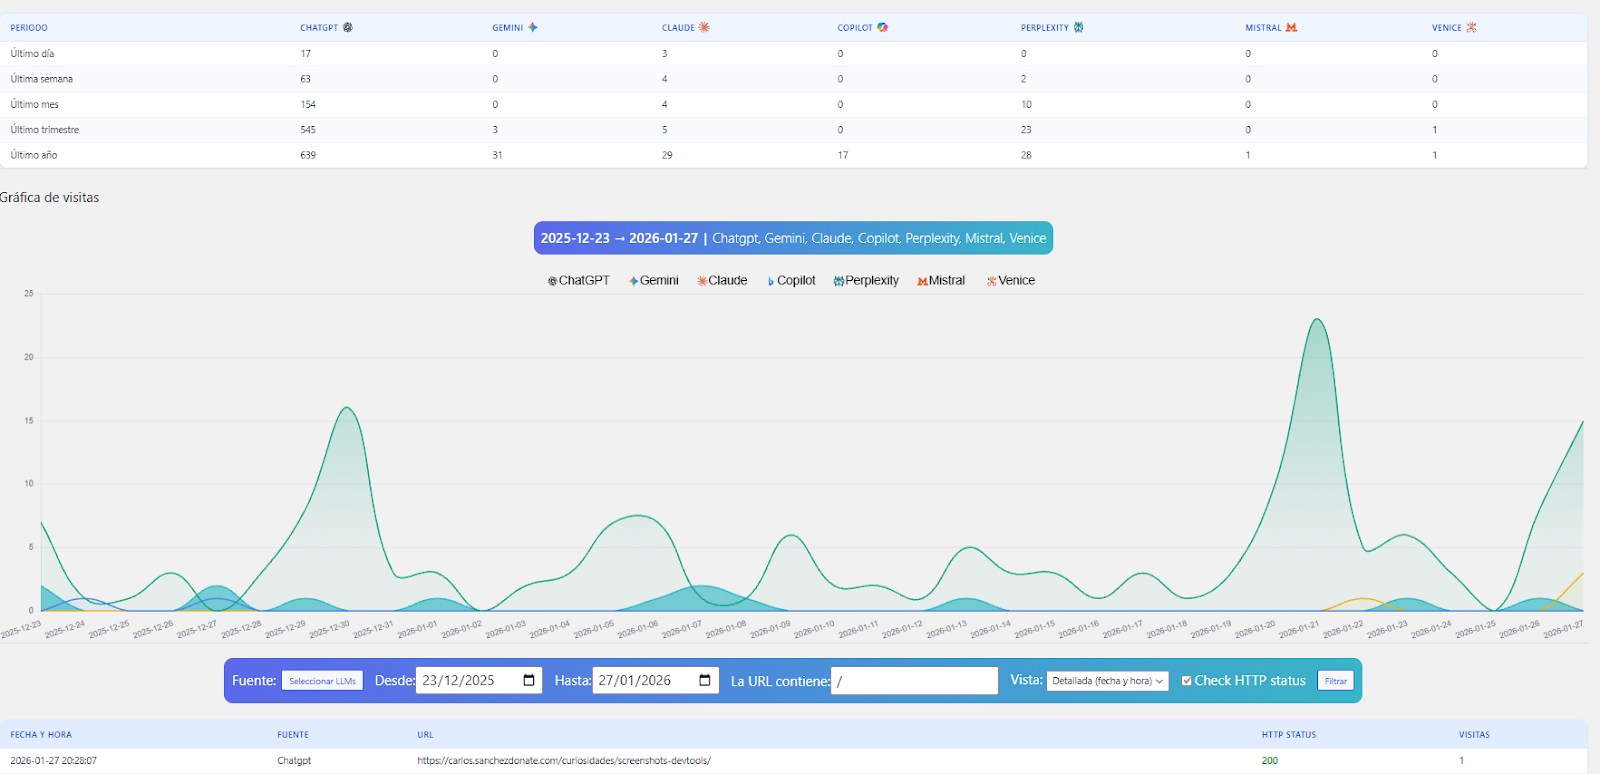Click the HTTP Status column header
Image resolution: width=1600 pixels, height=774 pixels.
(1288, 735)
